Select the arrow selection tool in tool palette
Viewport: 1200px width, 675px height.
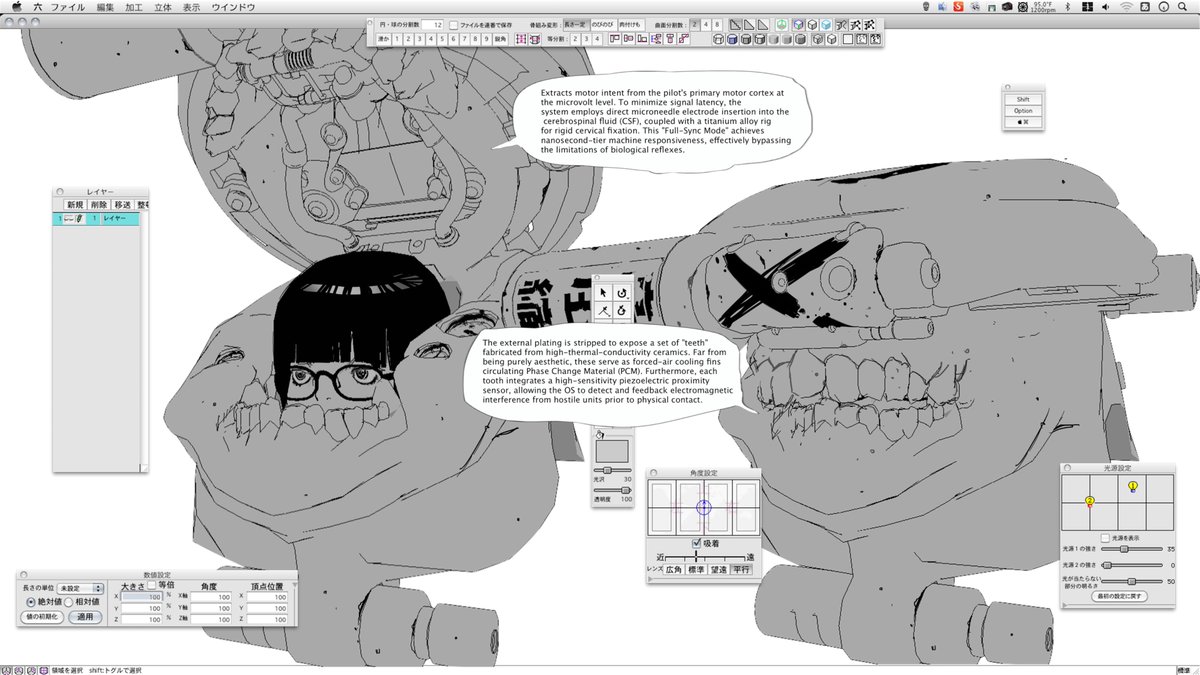(603, 293)
